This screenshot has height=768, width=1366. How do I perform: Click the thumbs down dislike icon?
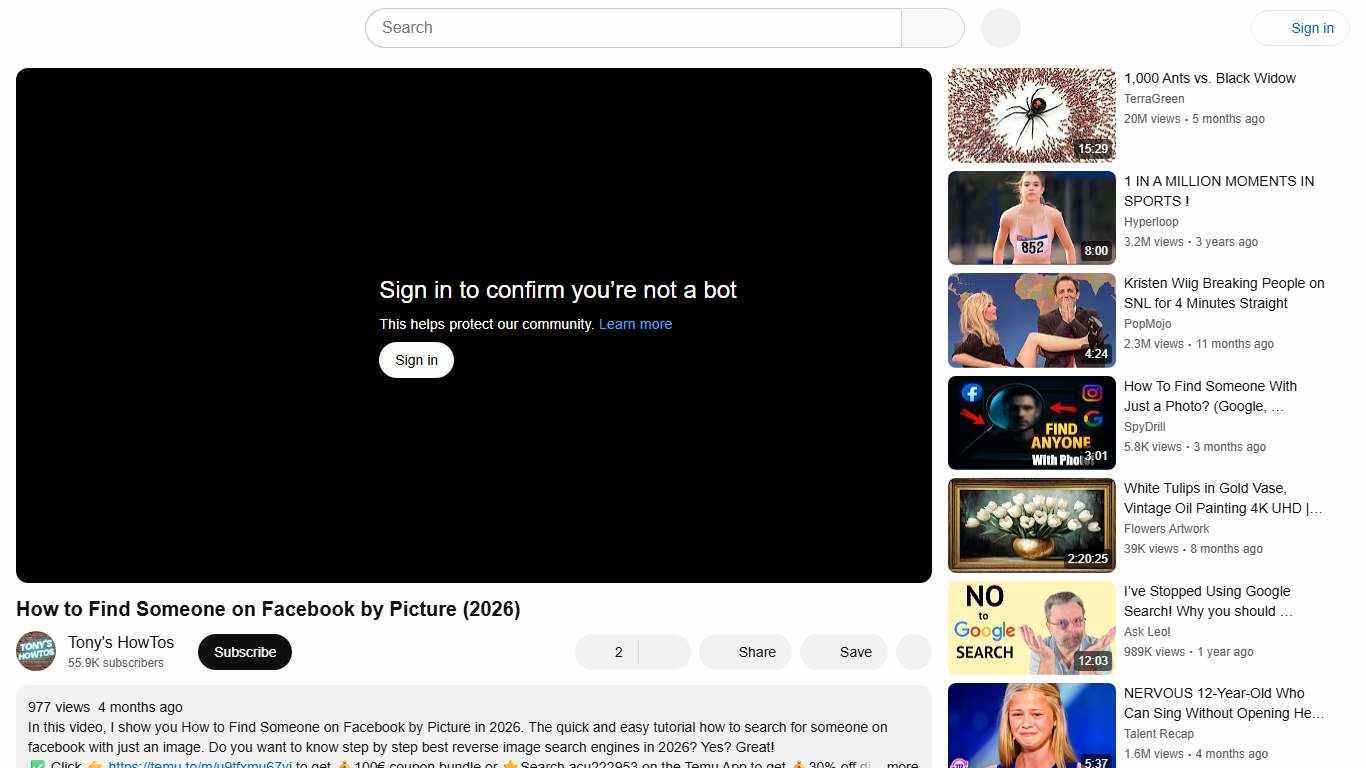tap(663, 651)
